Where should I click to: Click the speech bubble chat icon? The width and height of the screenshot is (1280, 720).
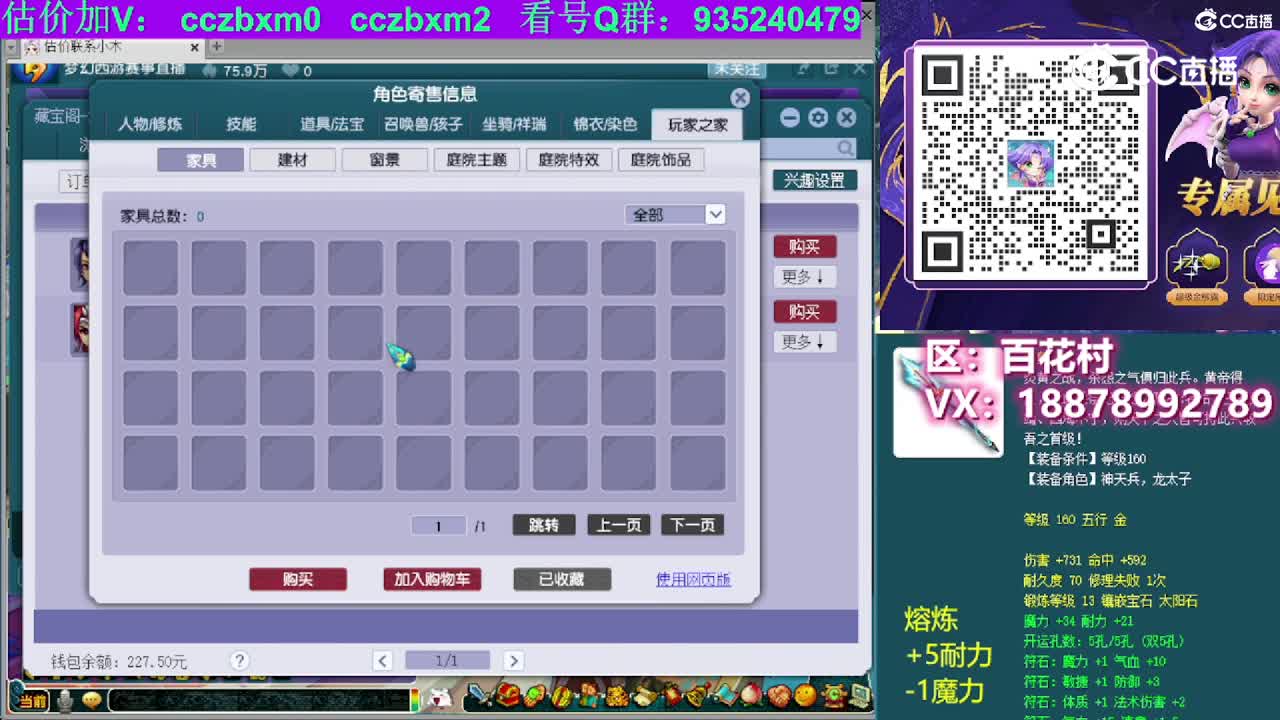pos(92,700)
